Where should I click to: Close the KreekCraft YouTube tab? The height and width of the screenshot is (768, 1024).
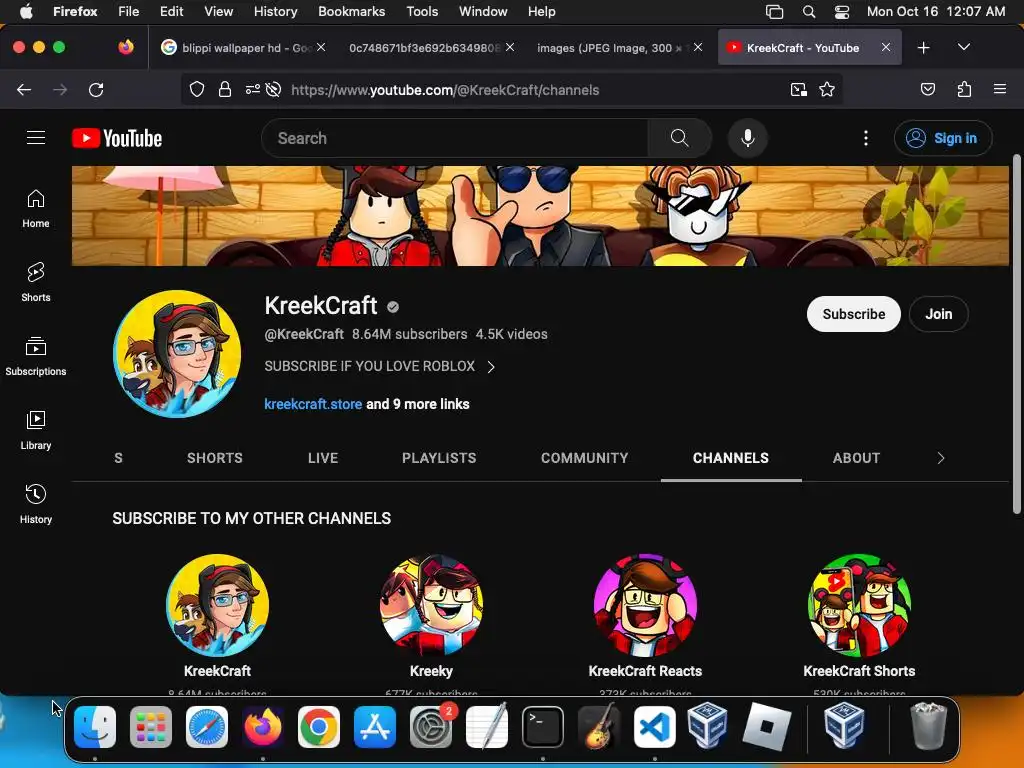[886, 47]
